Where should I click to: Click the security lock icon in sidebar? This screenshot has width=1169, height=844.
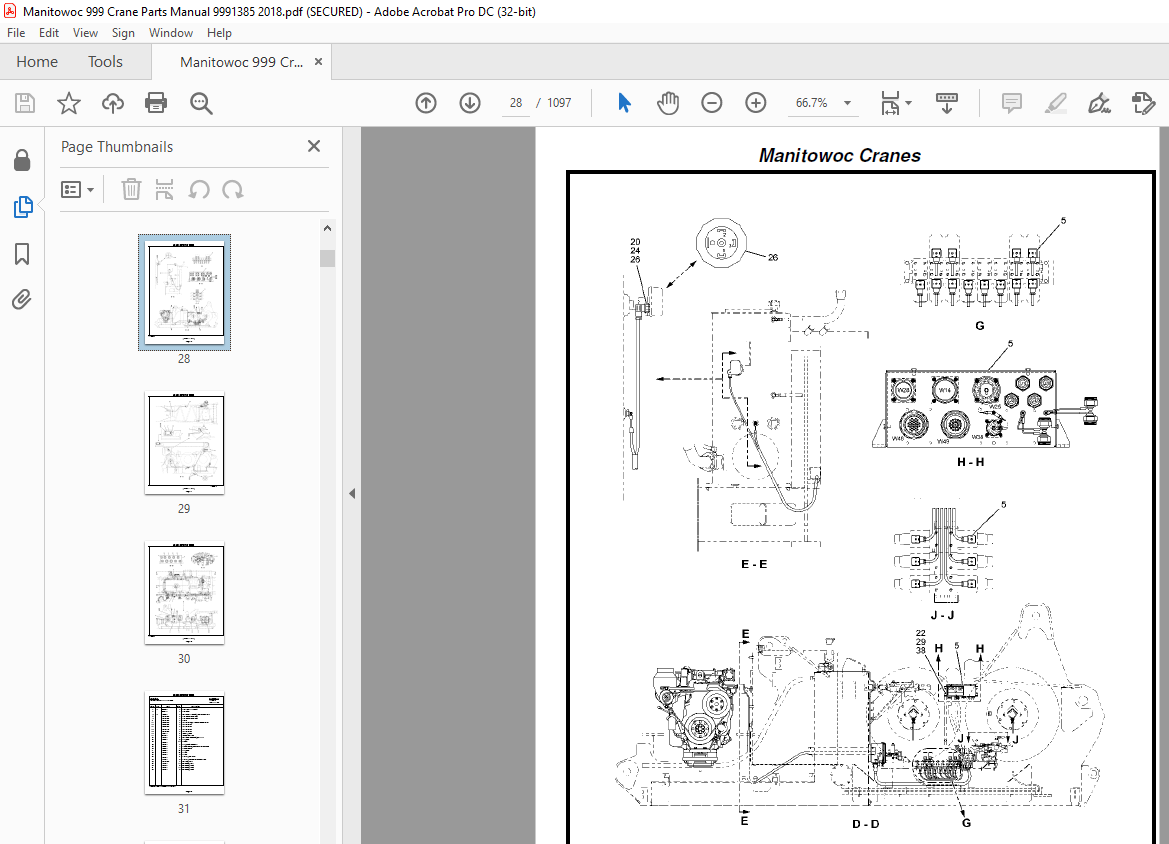pos(22,160)
